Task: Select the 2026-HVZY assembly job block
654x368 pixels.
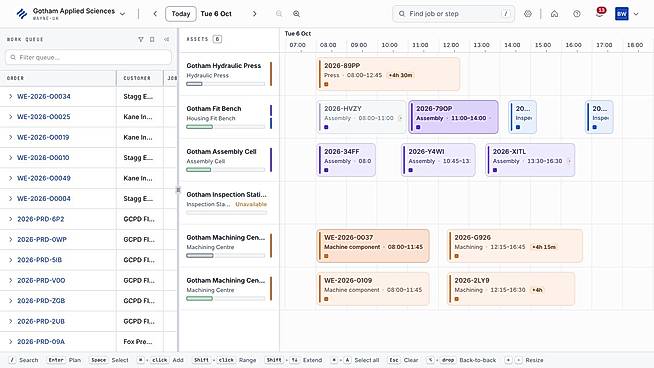Action: tap(361, 117)
